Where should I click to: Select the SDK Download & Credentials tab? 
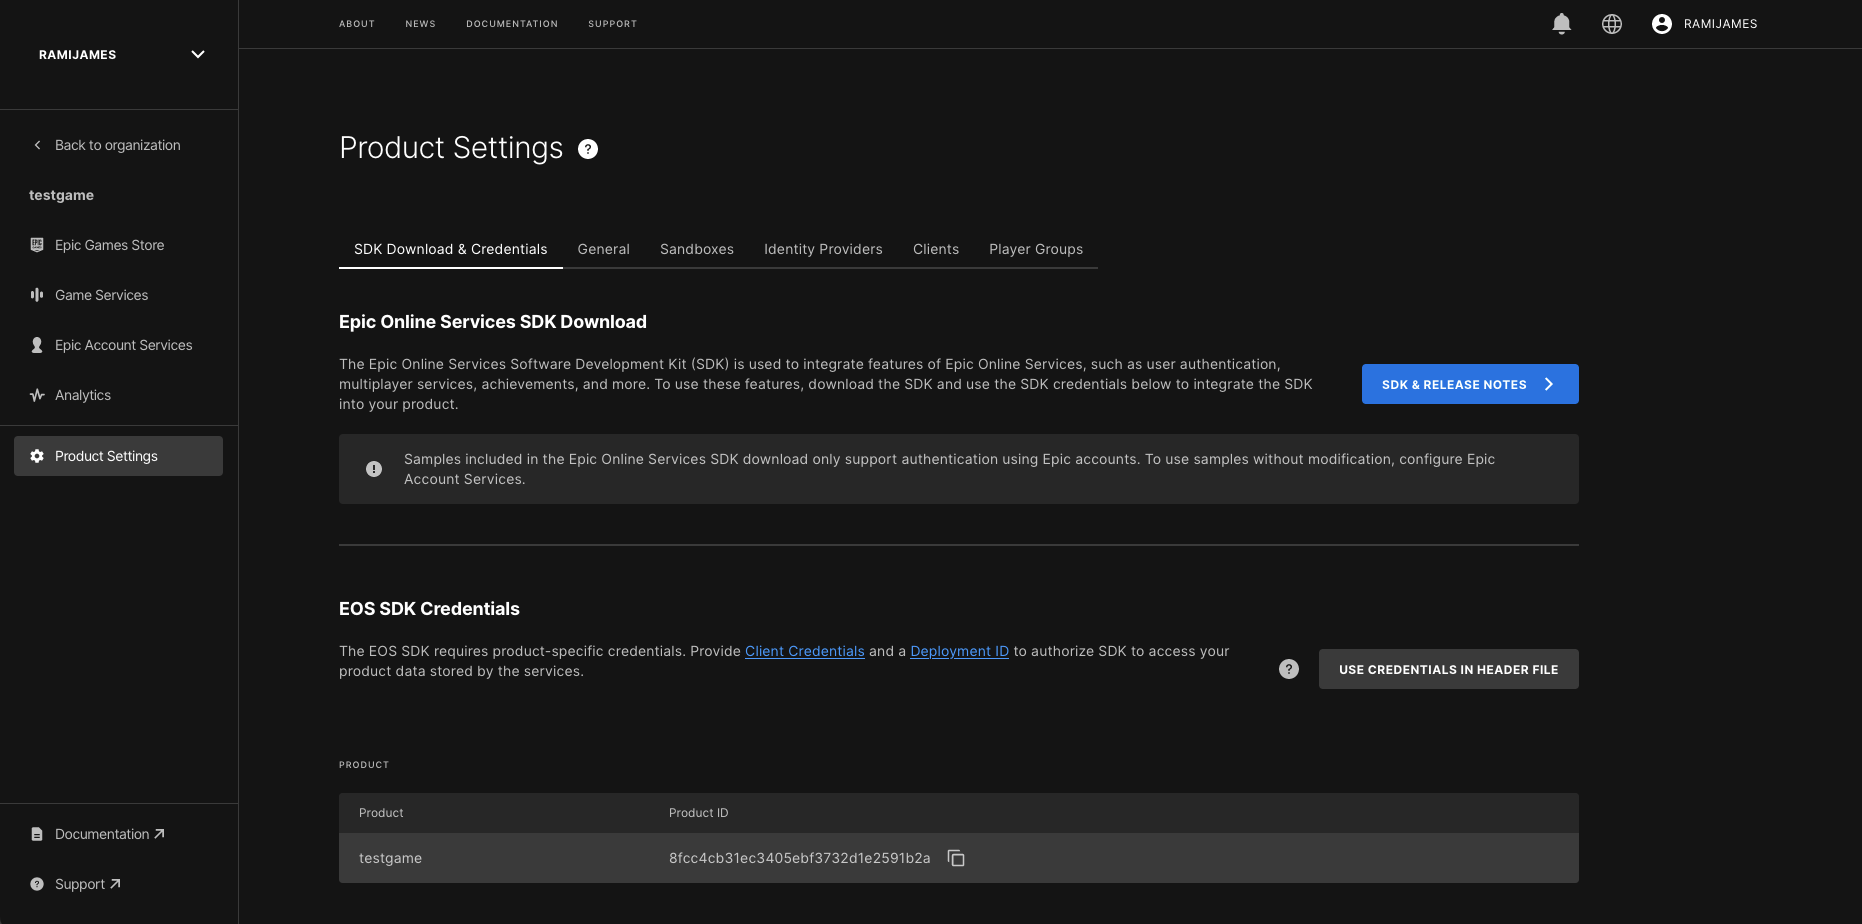(x=451, y=249)
